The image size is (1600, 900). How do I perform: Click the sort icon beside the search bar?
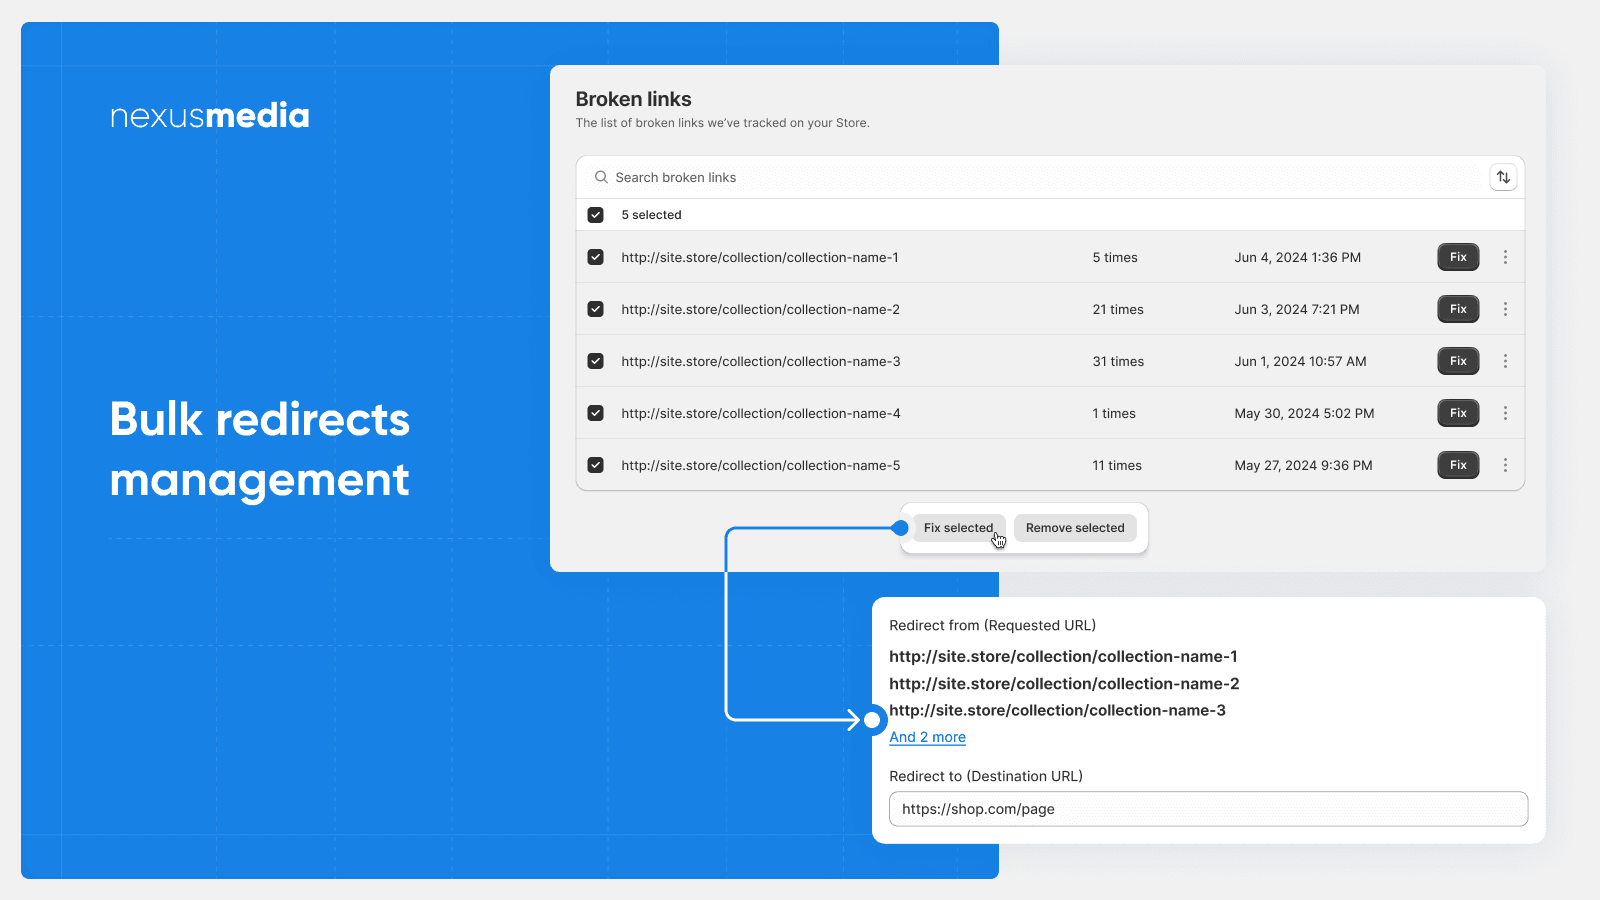(1503, 177)
